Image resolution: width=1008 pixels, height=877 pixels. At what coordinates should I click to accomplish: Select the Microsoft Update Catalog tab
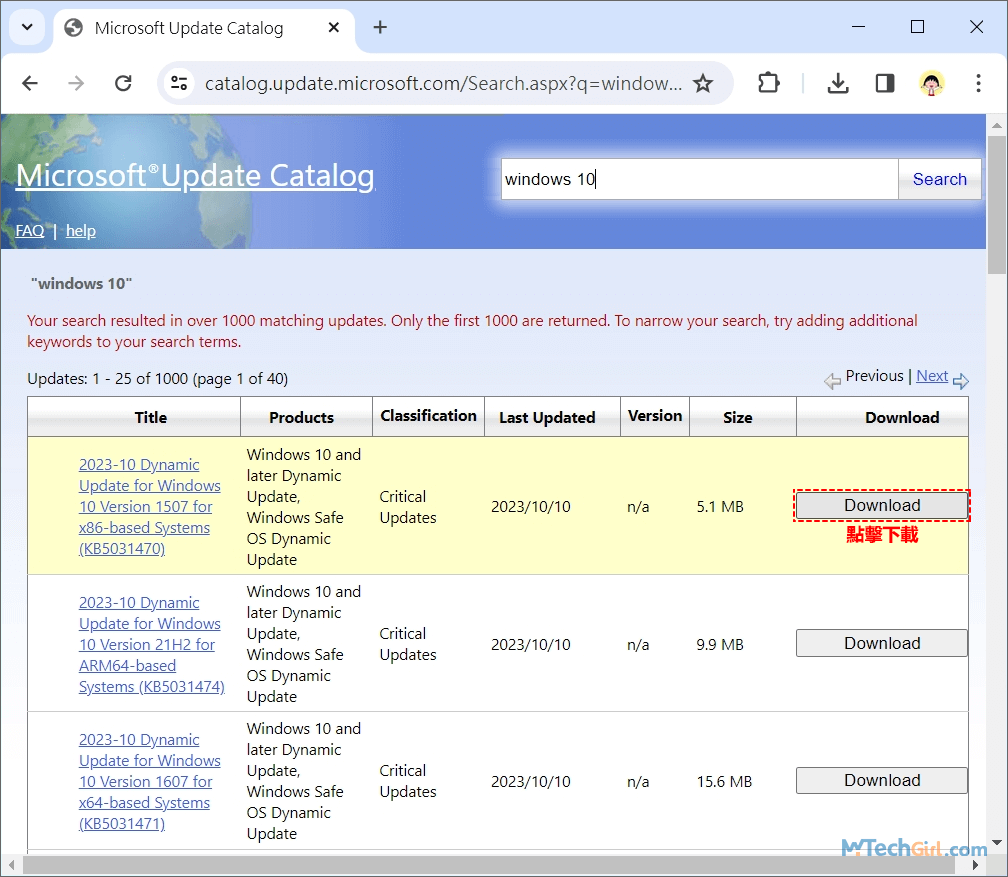click(x=188, y=28)
